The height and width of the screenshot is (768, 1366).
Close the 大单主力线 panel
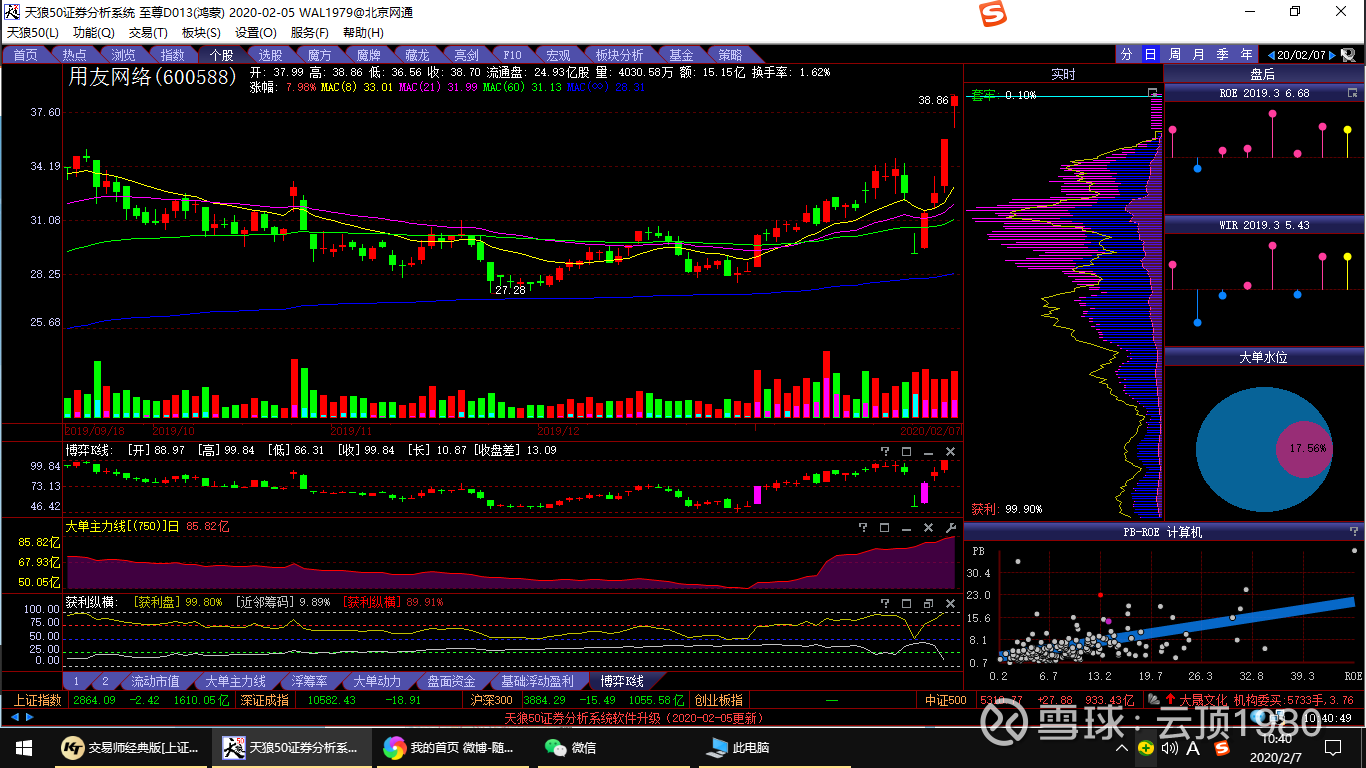click(928, 527)
